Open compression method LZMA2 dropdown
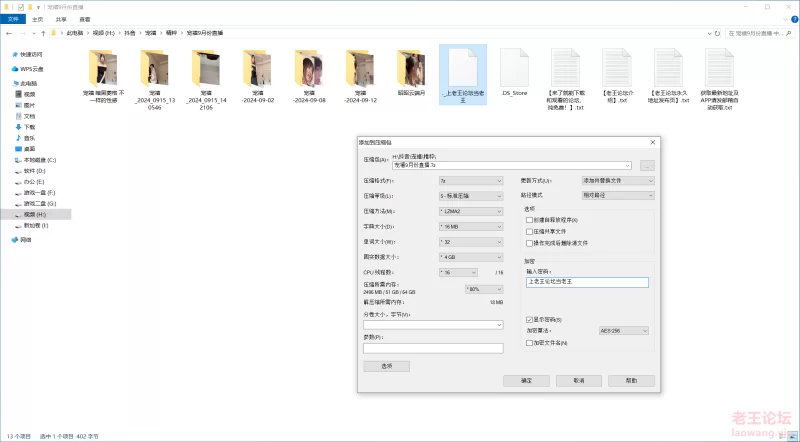 (471, 211)
